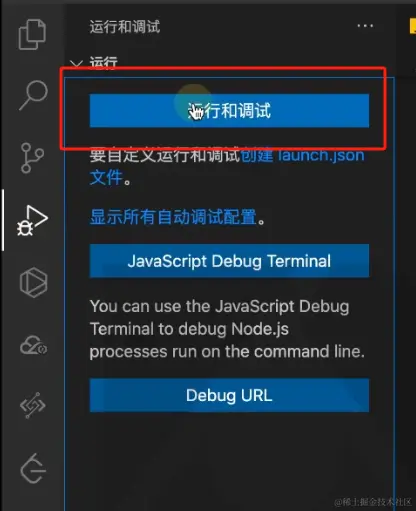
Task: Open the hexagon play extension icon
Action: pos(33,282)
